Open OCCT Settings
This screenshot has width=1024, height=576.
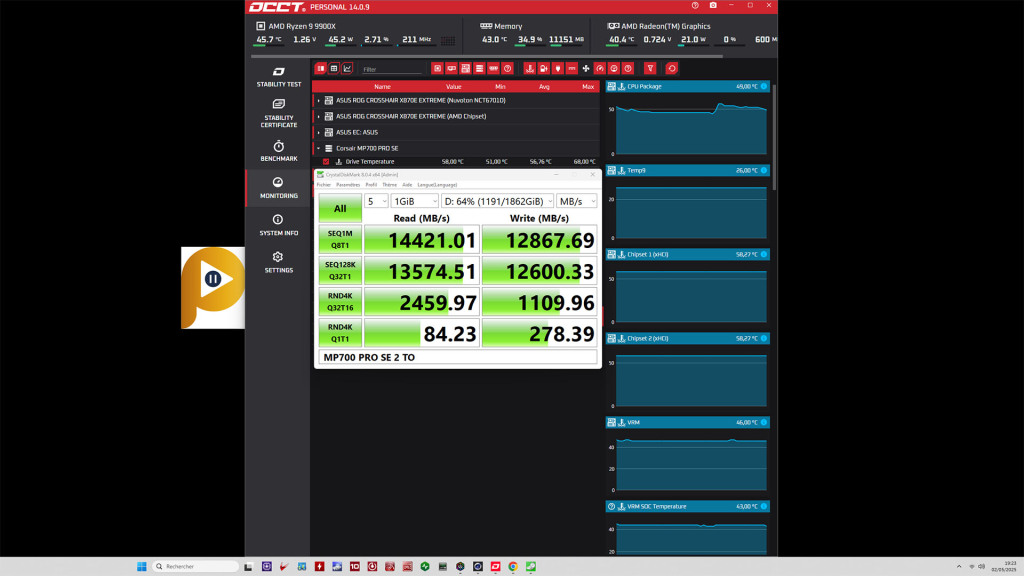click(278, 262)
